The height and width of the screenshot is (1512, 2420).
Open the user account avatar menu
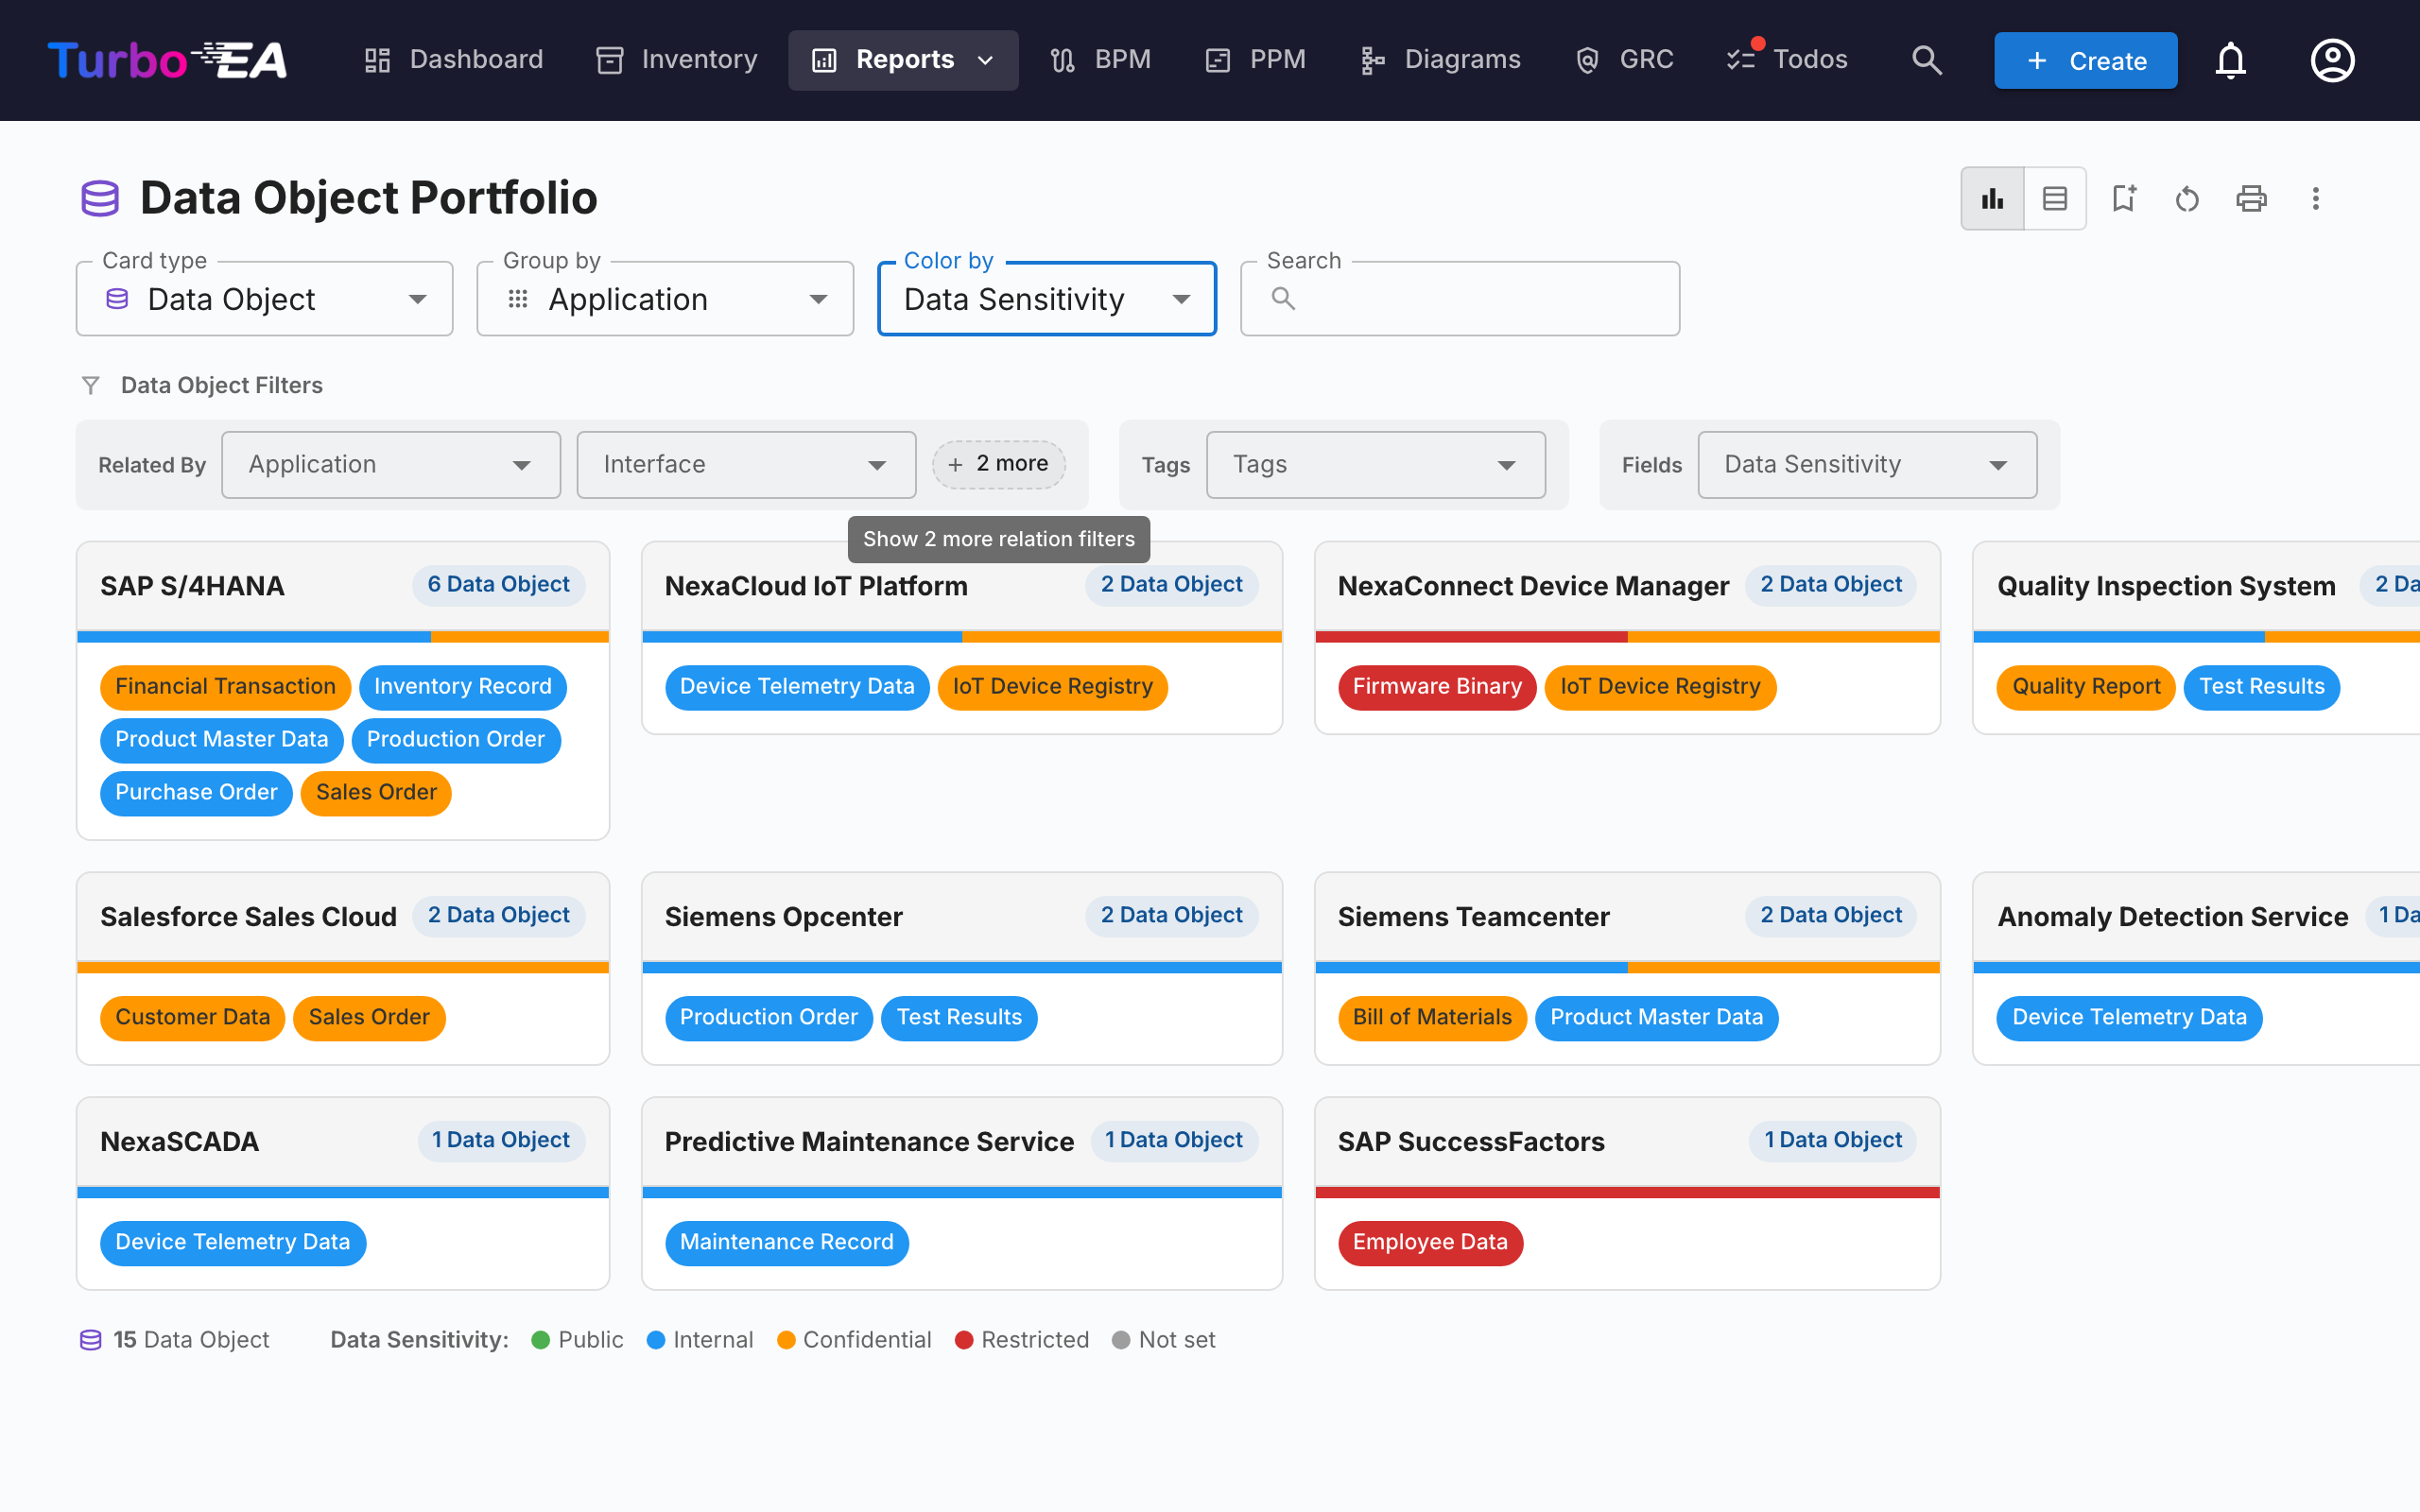[2332, 60]
